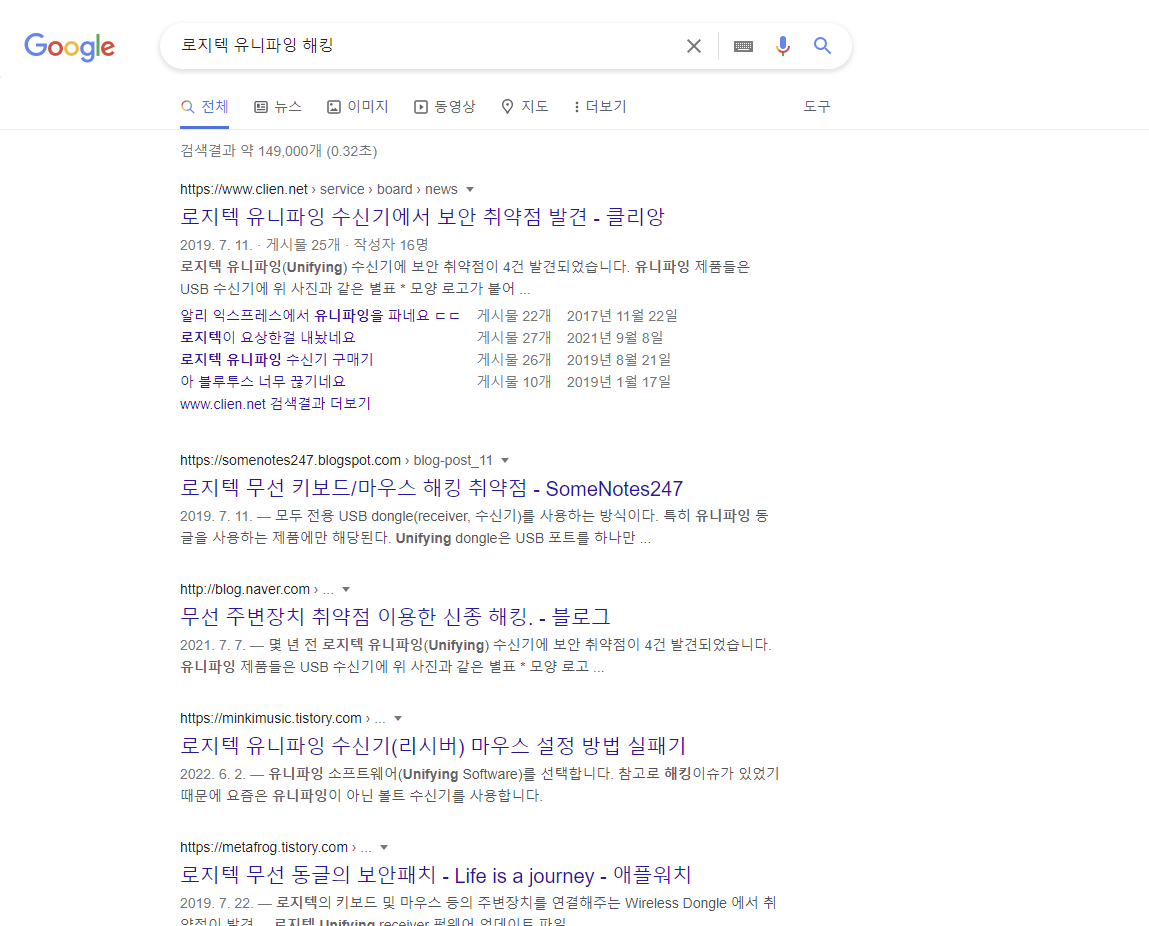Open sublink 알리 익스프레스에서 유니파잉을 파네요
The image size is (1149, 926).
319,316
